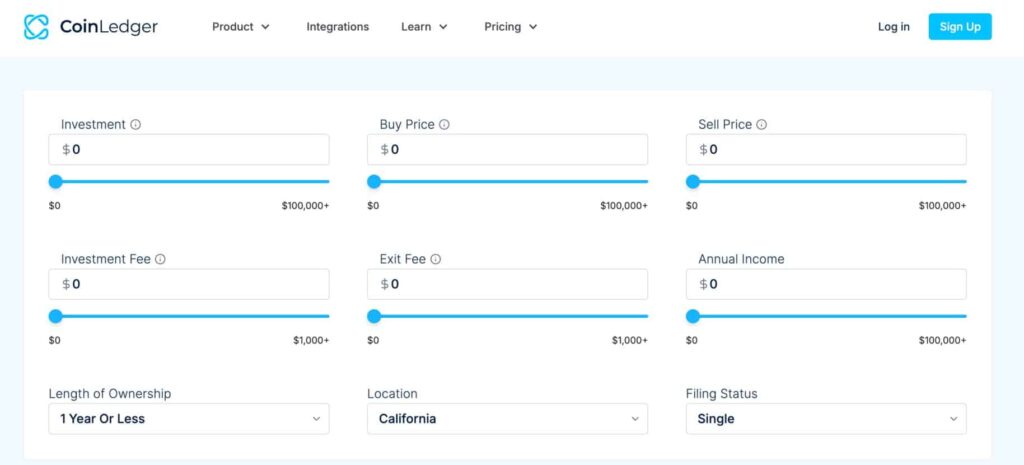The image size is (1024, 465).
Task: Expand the Learn menu
Action: (424, 27)
